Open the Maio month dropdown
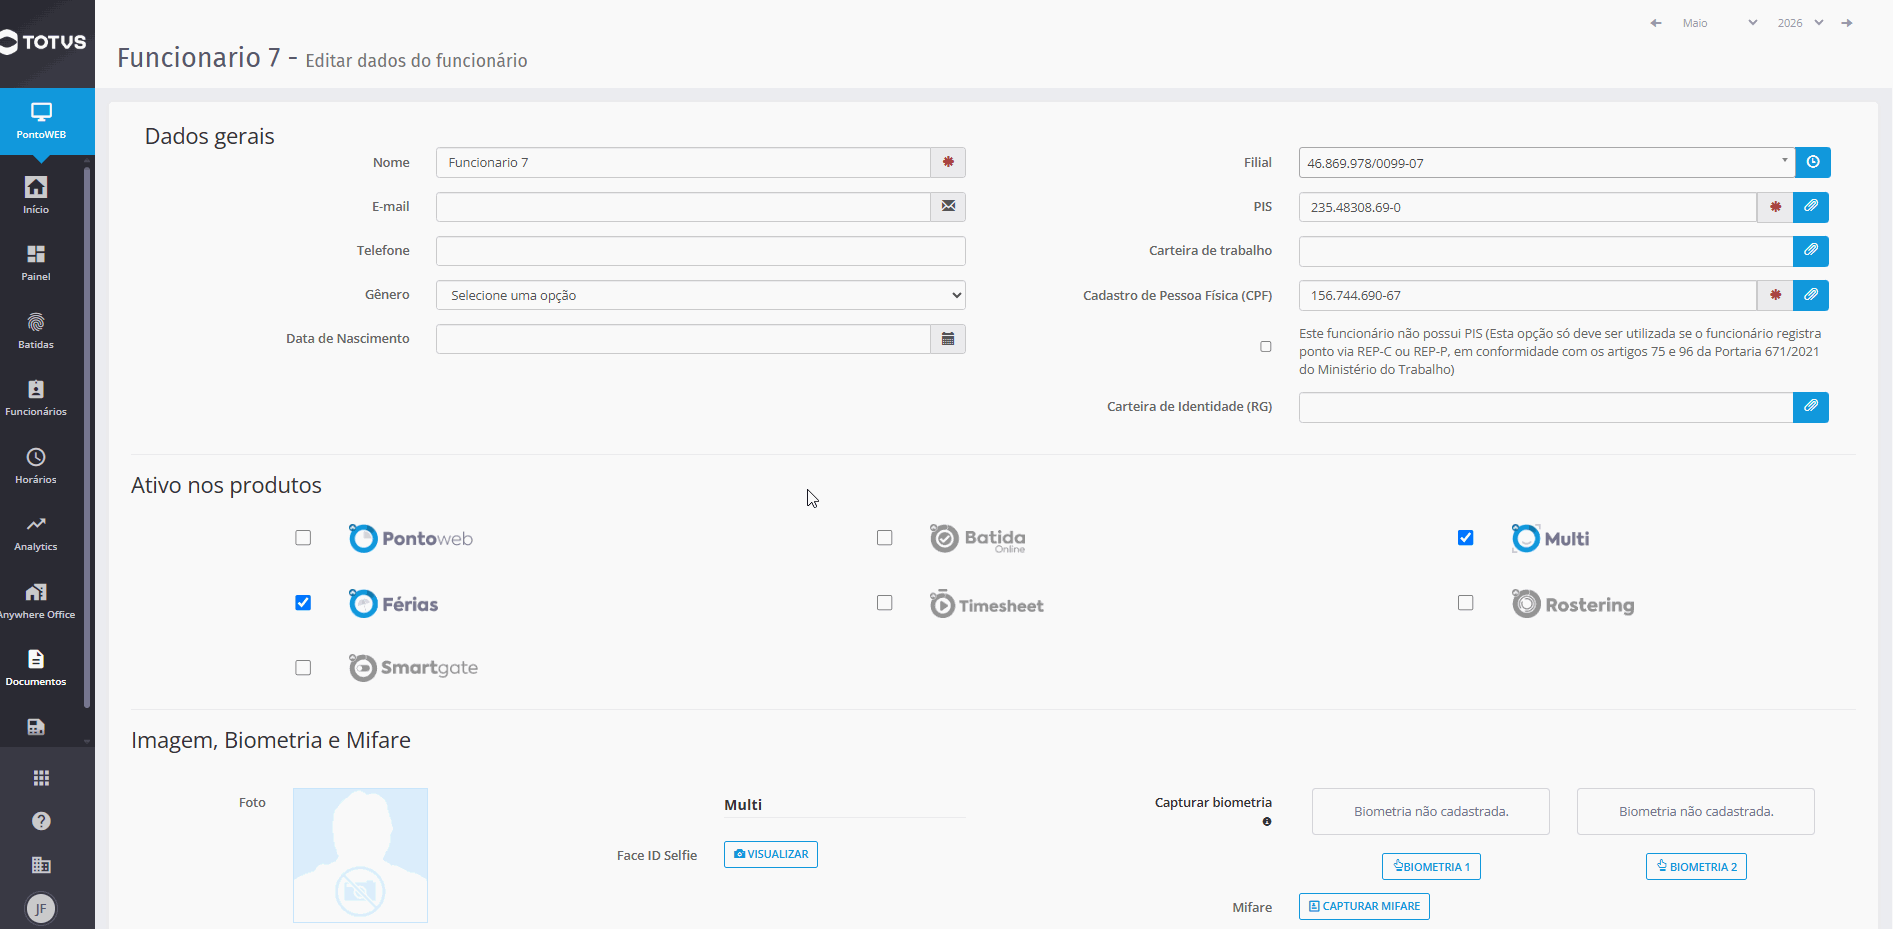The image size is (1893, 929). click(1720, 23)
